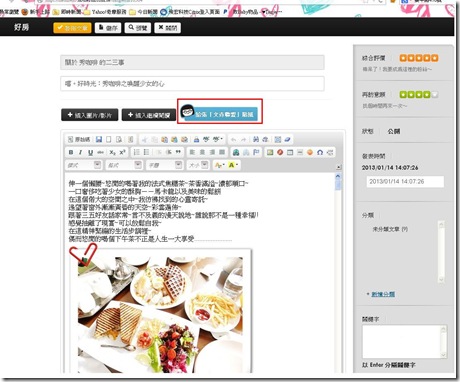Open the Templates icon in editor toolbar
The image size is (460, 382).
[131, 139]
